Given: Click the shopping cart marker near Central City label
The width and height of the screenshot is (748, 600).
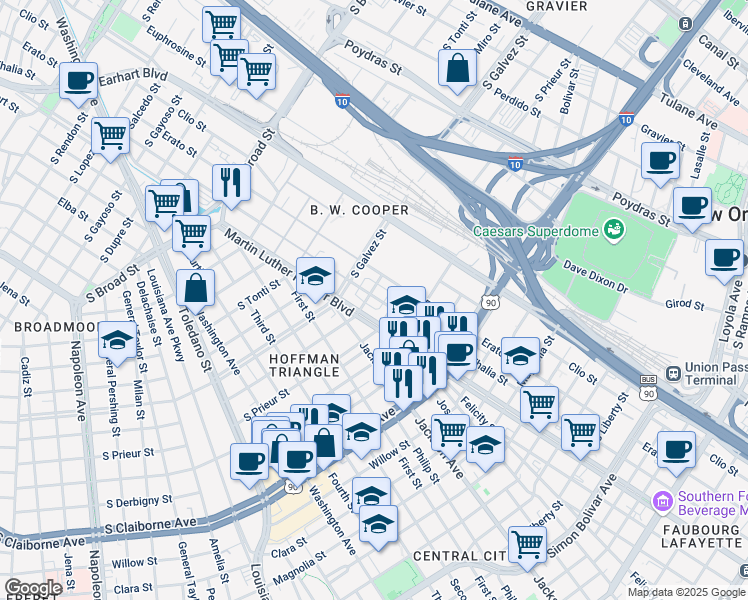Looking at the screenshot, I should tap(527, 546).
